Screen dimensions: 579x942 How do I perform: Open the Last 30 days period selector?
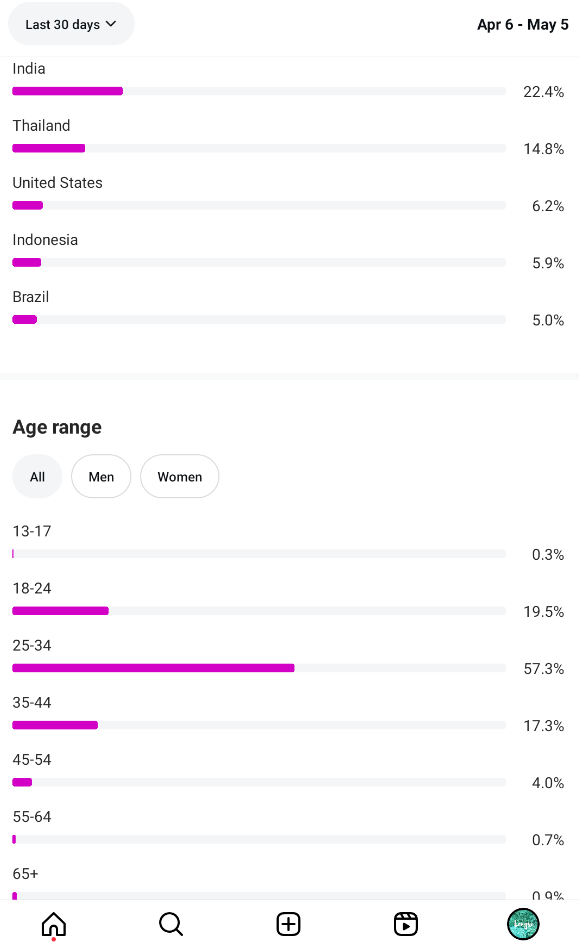[x=71, y=24]
